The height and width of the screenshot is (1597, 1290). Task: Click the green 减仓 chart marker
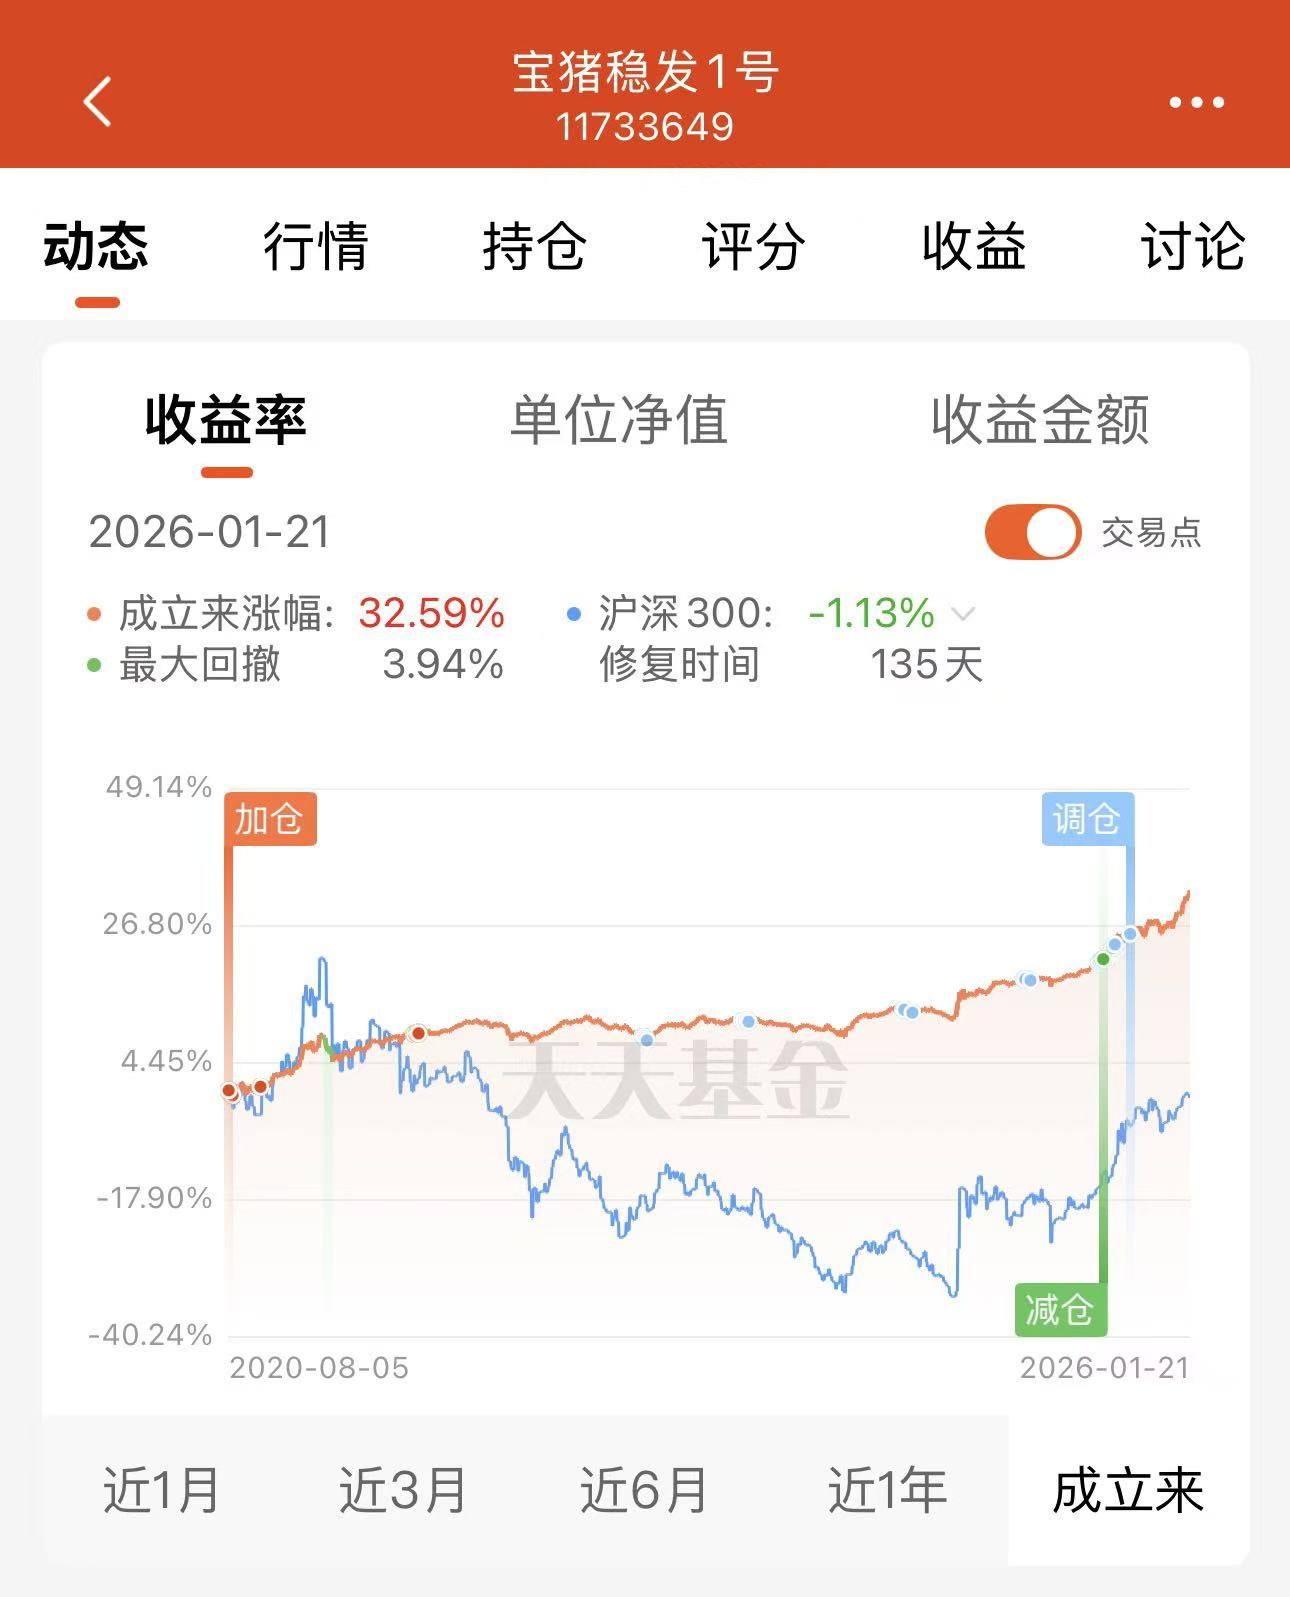click(1061, 1309)
